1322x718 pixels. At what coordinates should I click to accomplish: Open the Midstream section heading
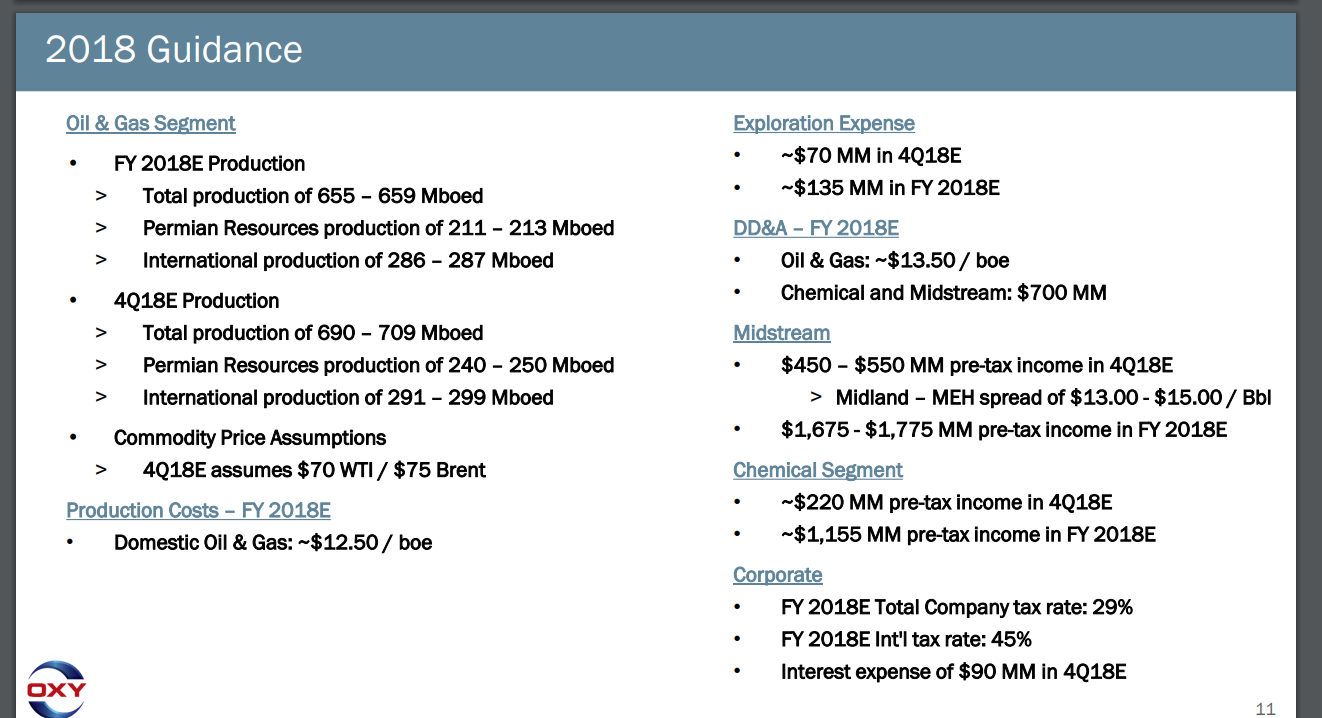click(x=781, y=332)
